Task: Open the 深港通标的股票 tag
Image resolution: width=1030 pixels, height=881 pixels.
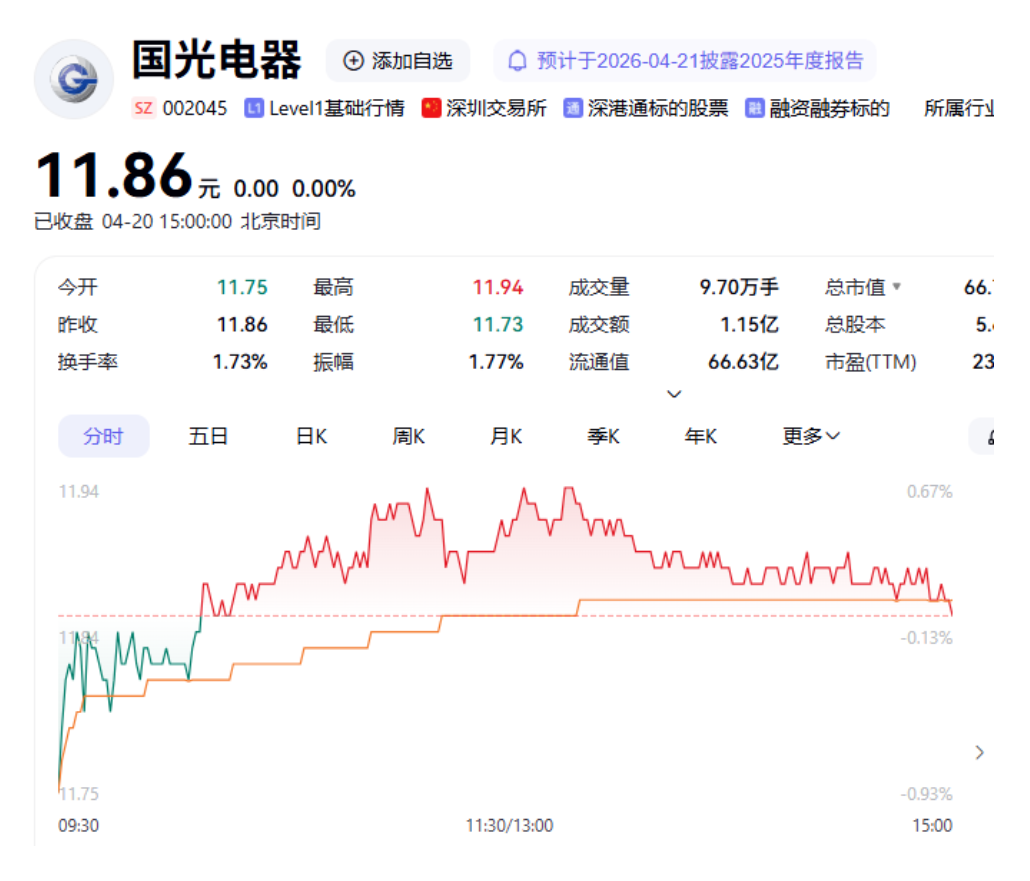Action: pyautogui.click(x=658, y=108)
